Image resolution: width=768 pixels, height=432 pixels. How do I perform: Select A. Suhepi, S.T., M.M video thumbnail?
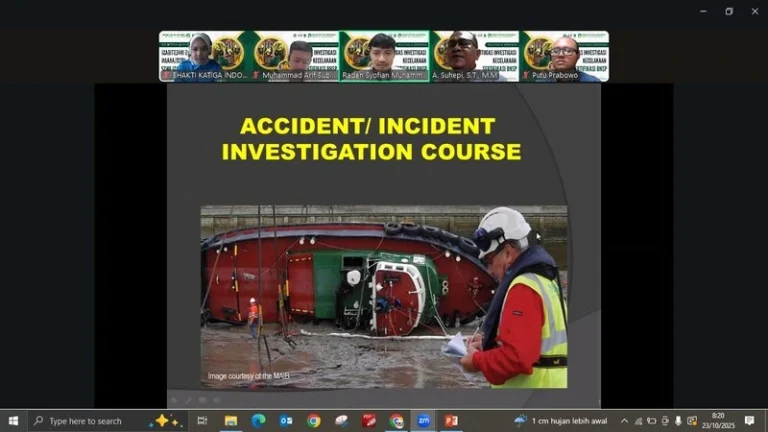(475, 56)
